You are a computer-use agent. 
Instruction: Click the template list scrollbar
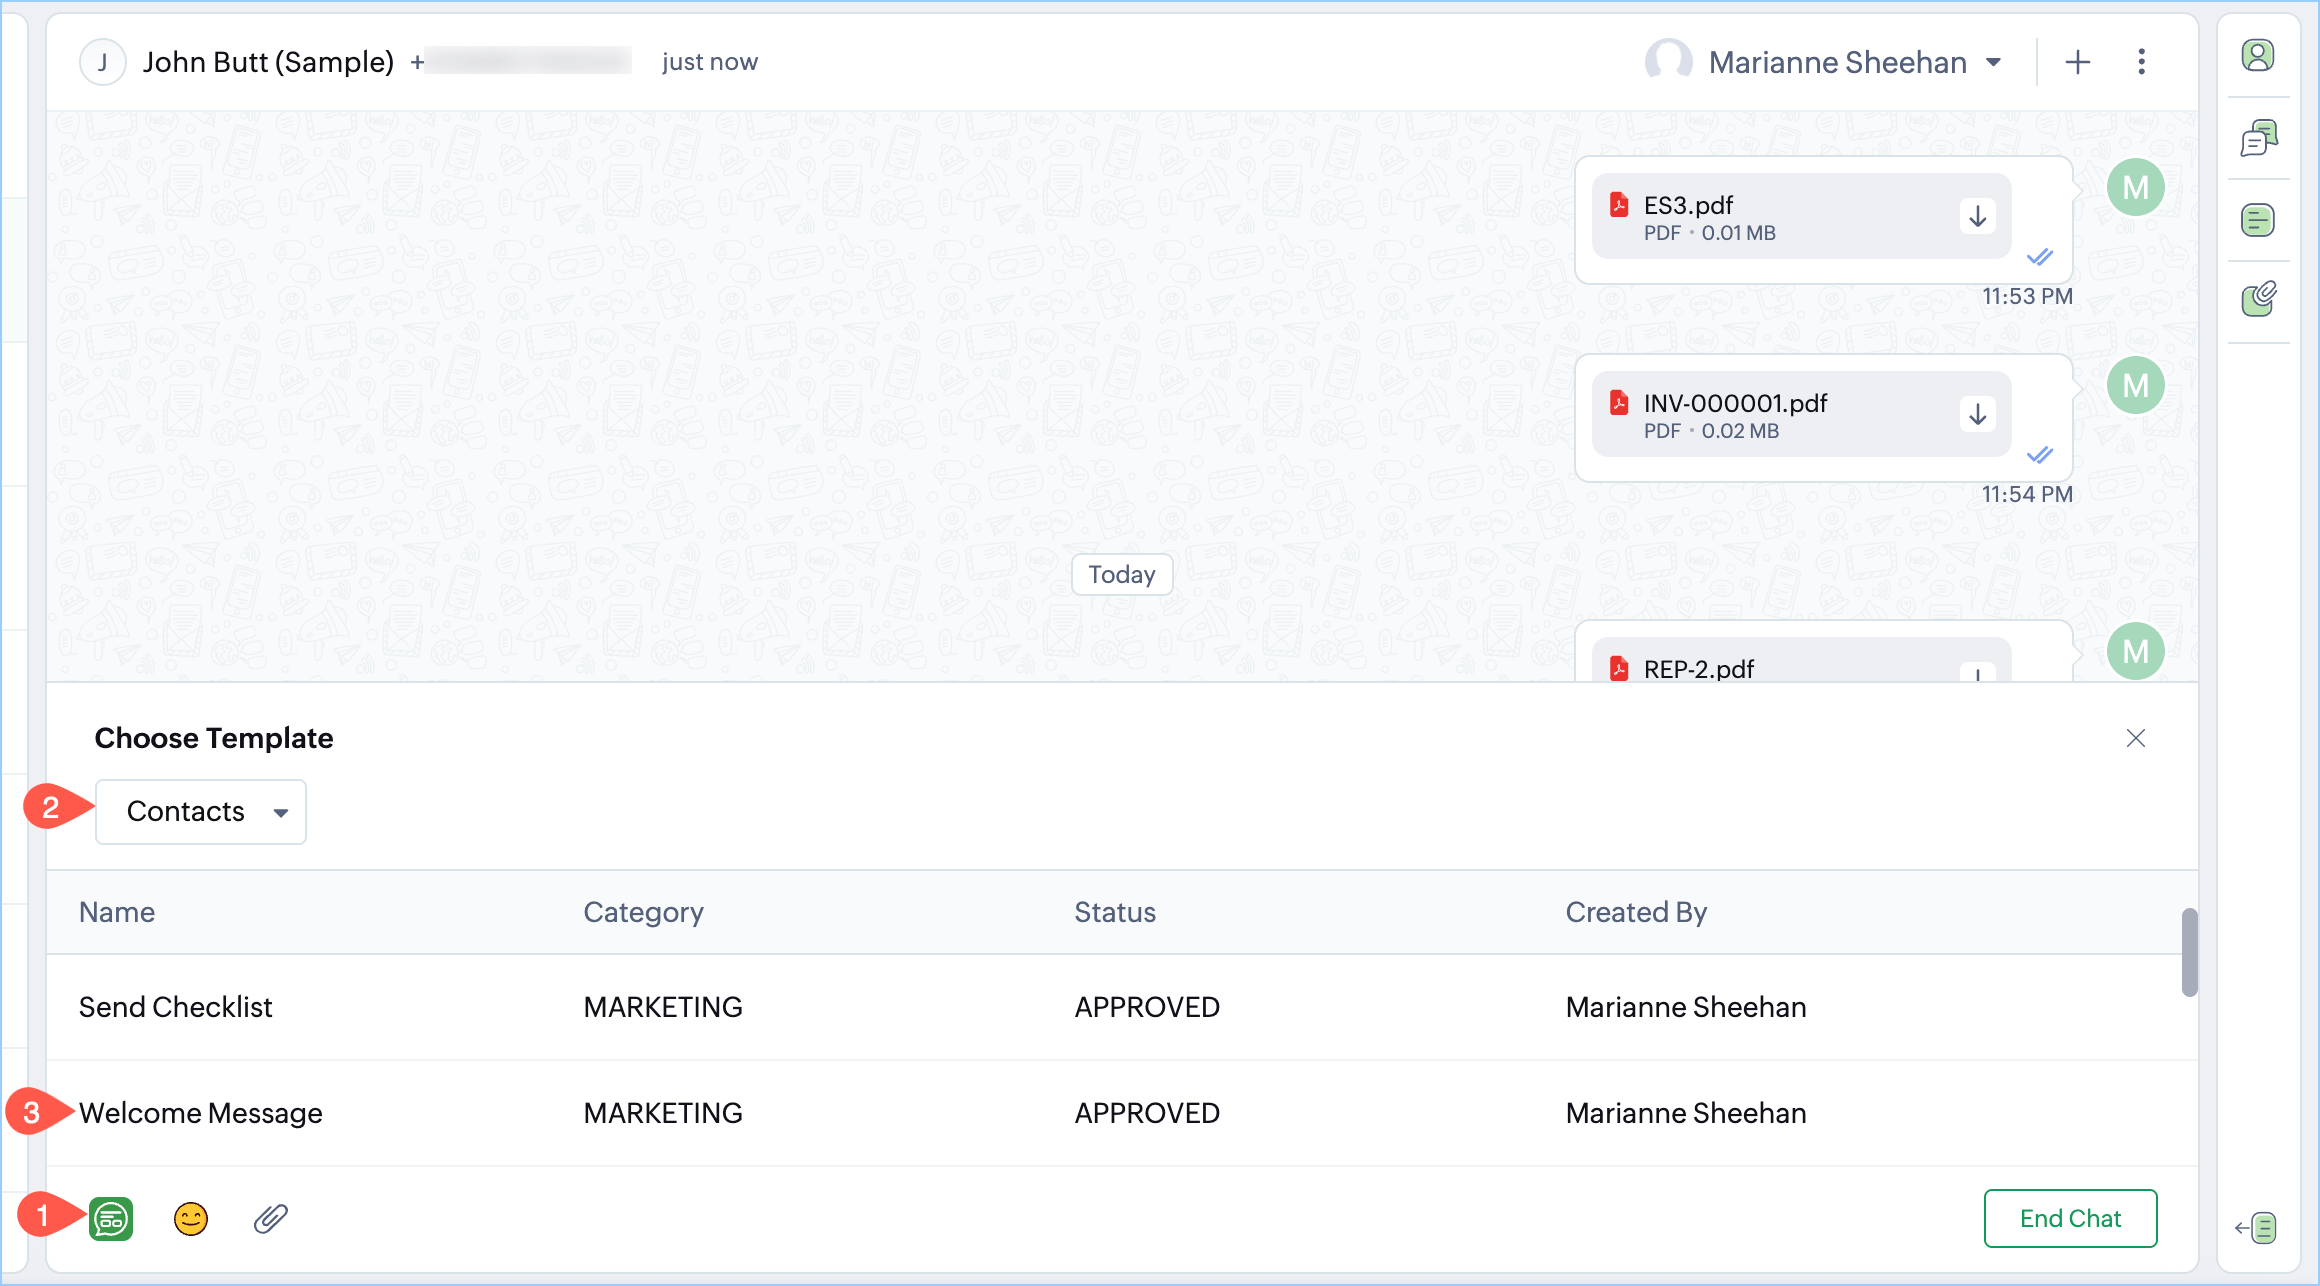(x=2189, y=952)
